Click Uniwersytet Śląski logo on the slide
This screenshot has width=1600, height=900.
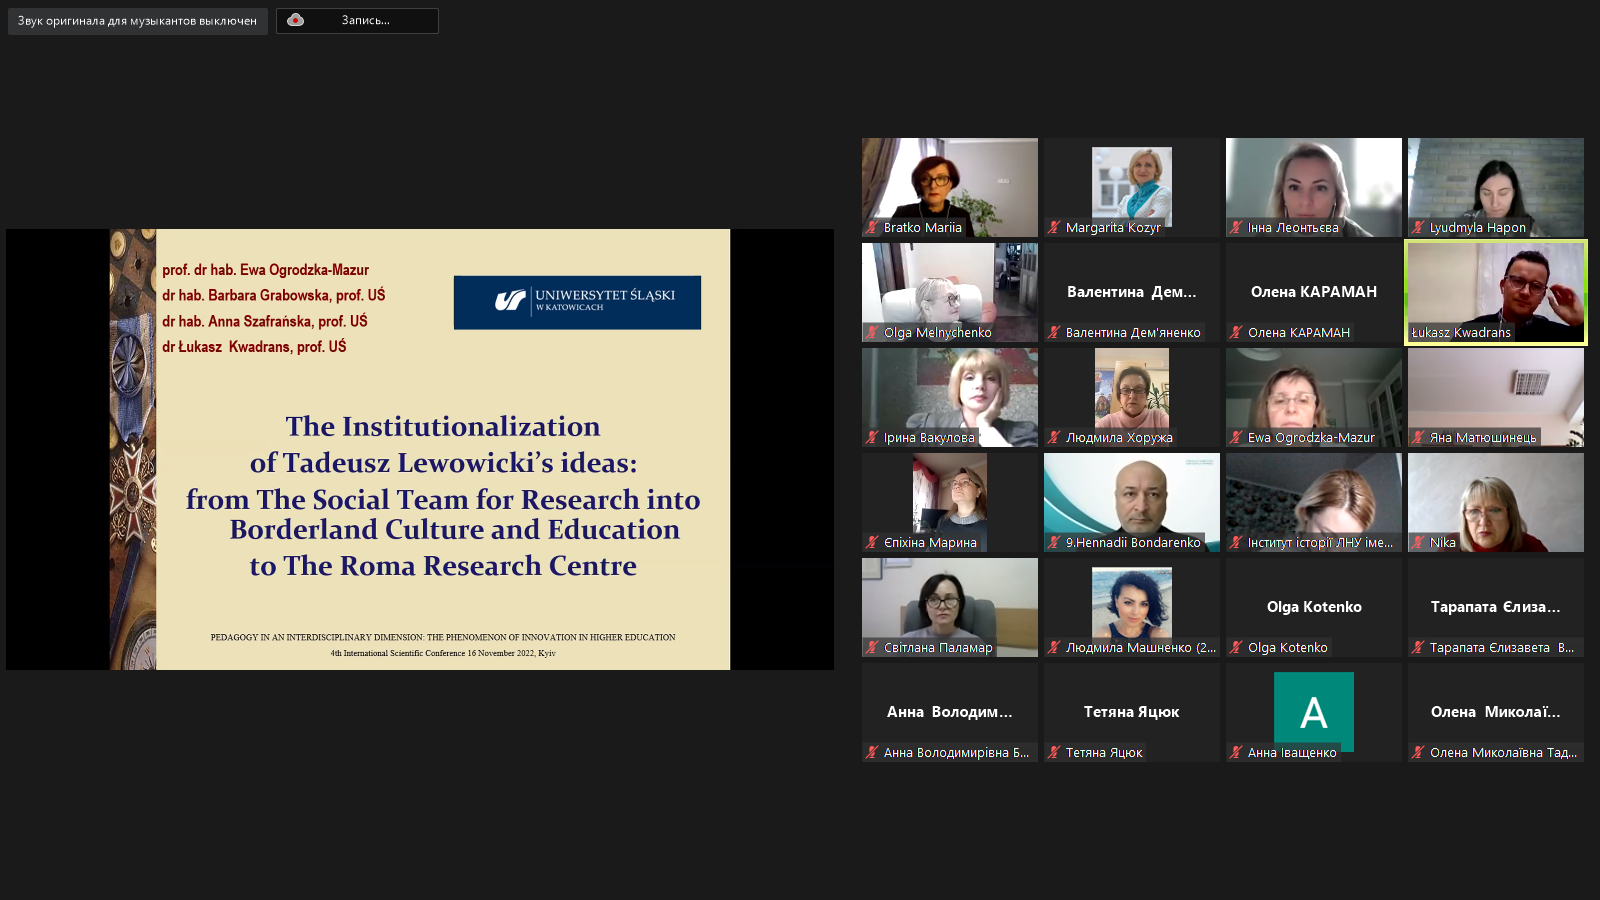click(x=577, y=302)
